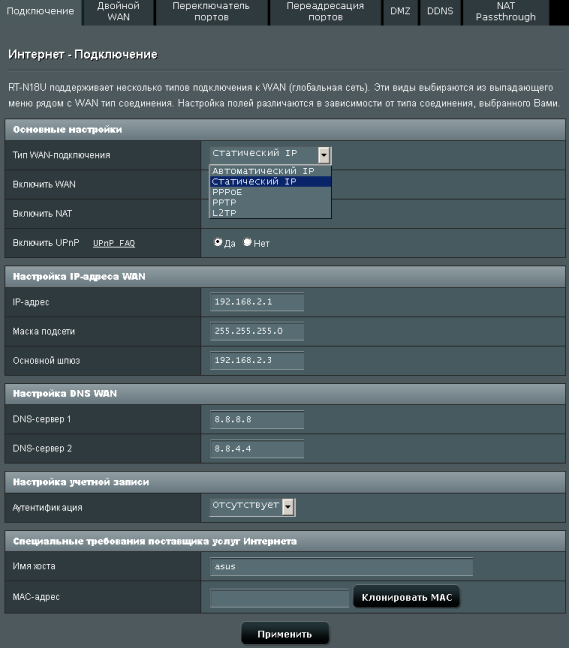Select Статический IP option in the list
This screenshot has height=648, width=569.
coord(271,181)
